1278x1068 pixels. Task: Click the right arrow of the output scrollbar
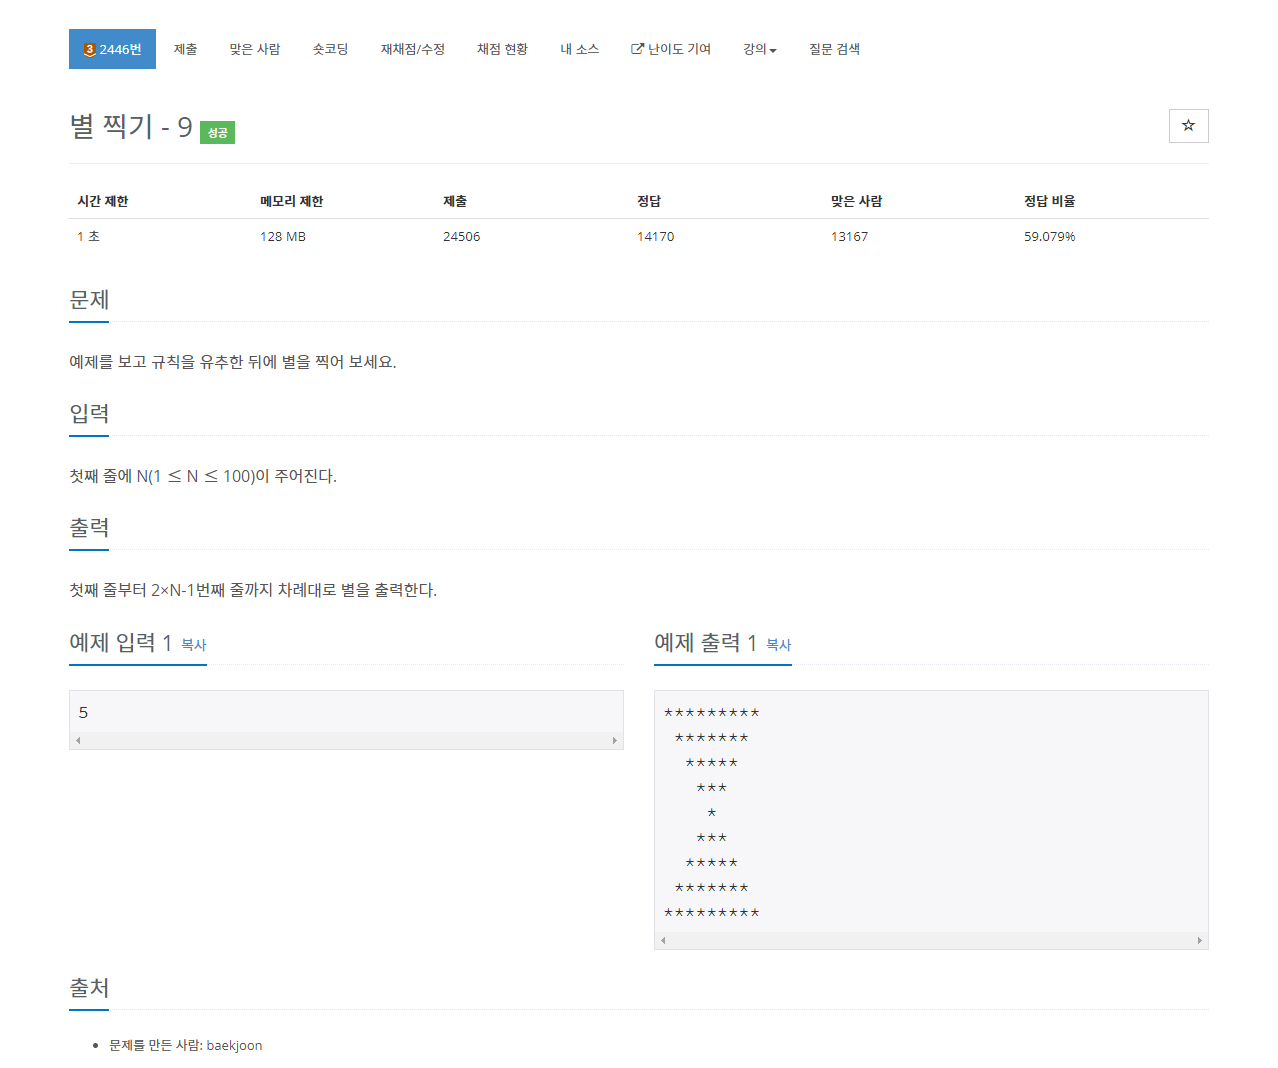coord(1200,940)
